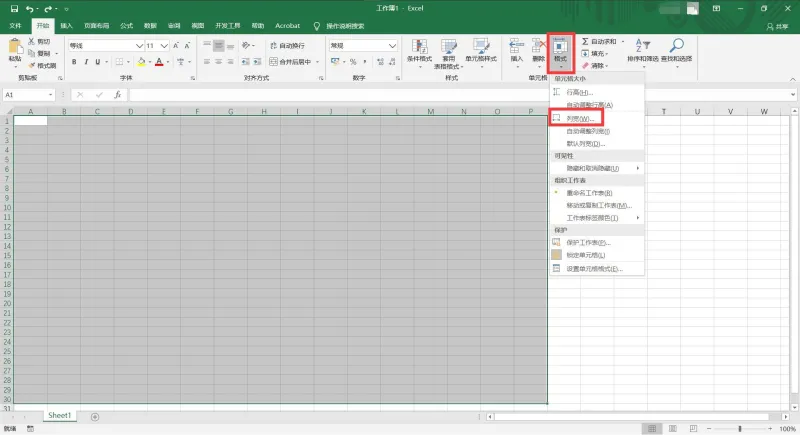
Task: Choose Protect Sheet (保护工作表)
Action: point(596,243)
